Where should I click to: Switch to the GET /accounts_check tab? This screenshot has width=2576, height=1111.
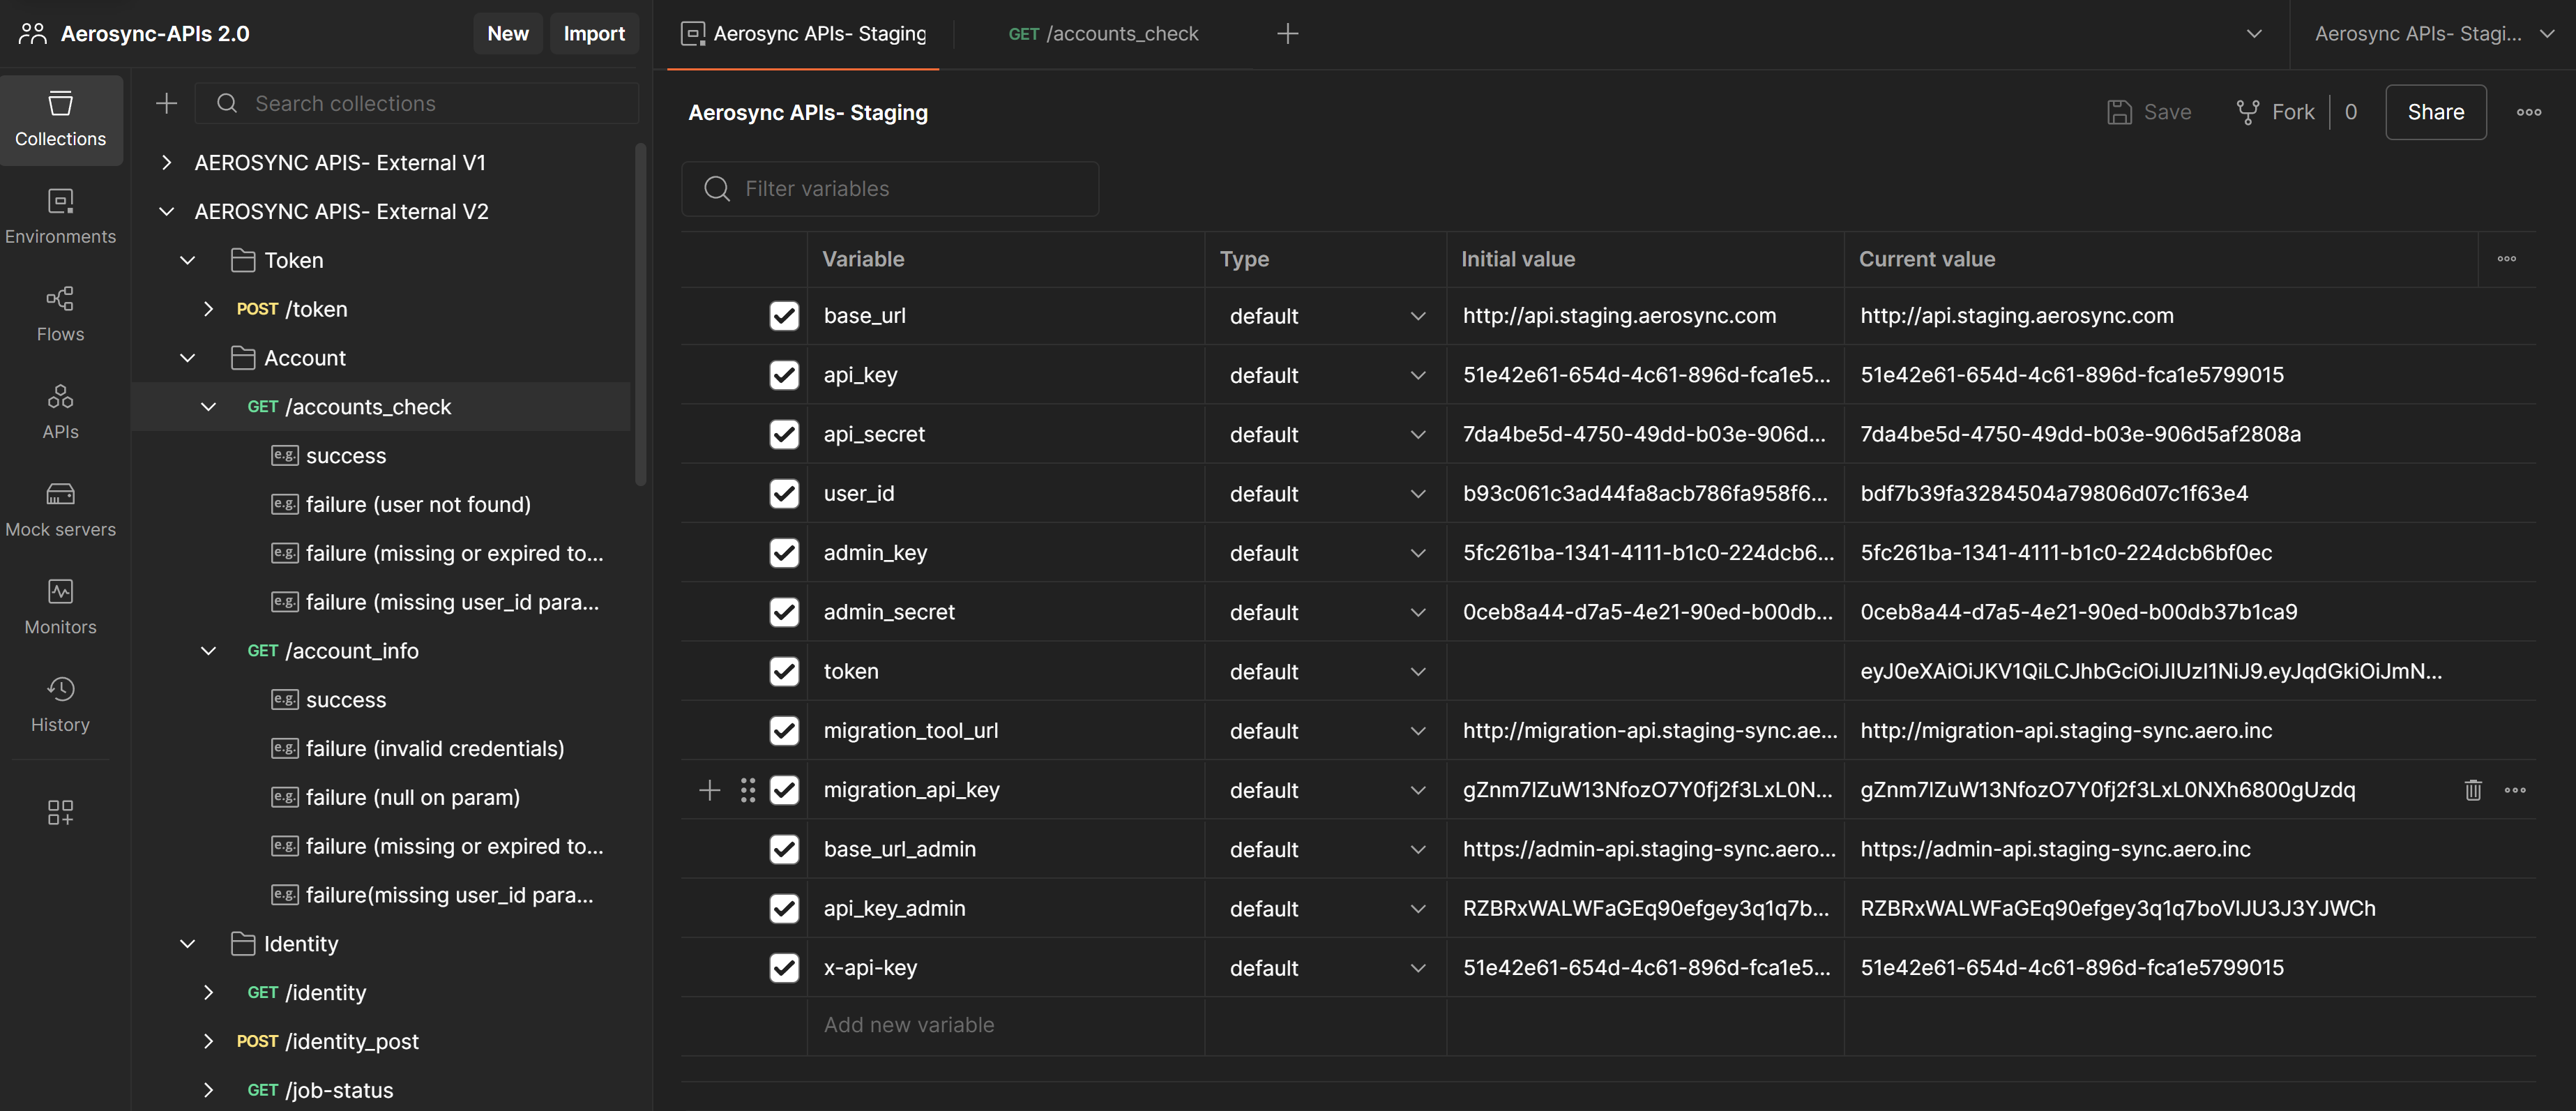[1102, 34]
